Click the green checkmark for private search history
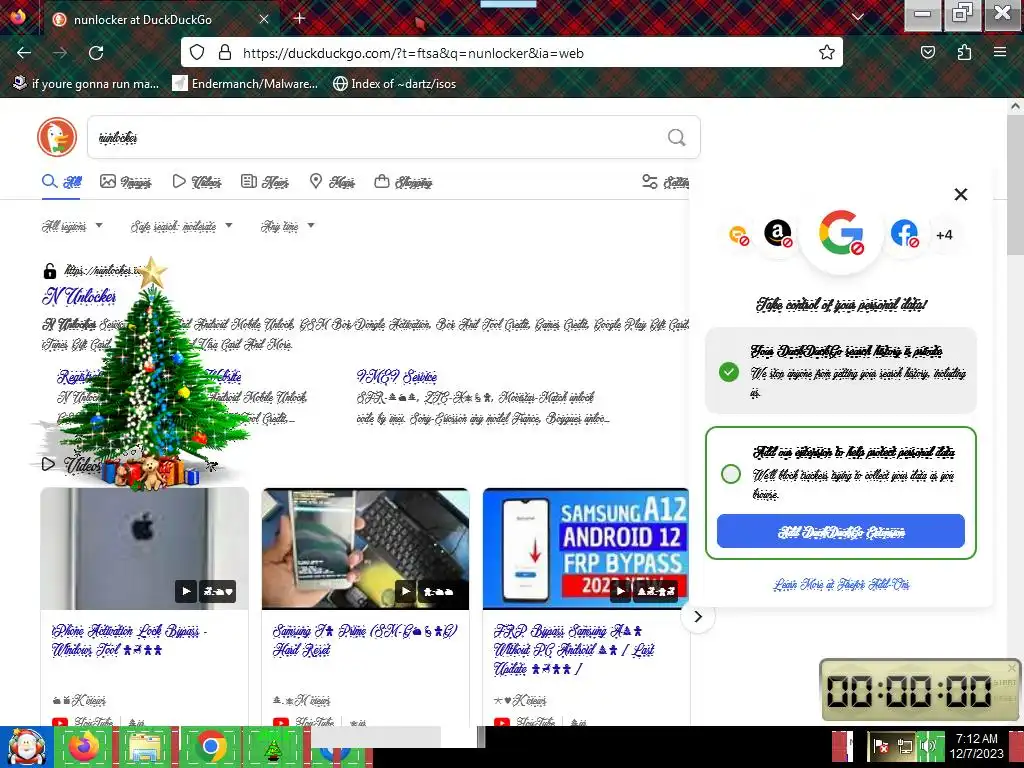The image size is (1024, 768). pos(729,372)
